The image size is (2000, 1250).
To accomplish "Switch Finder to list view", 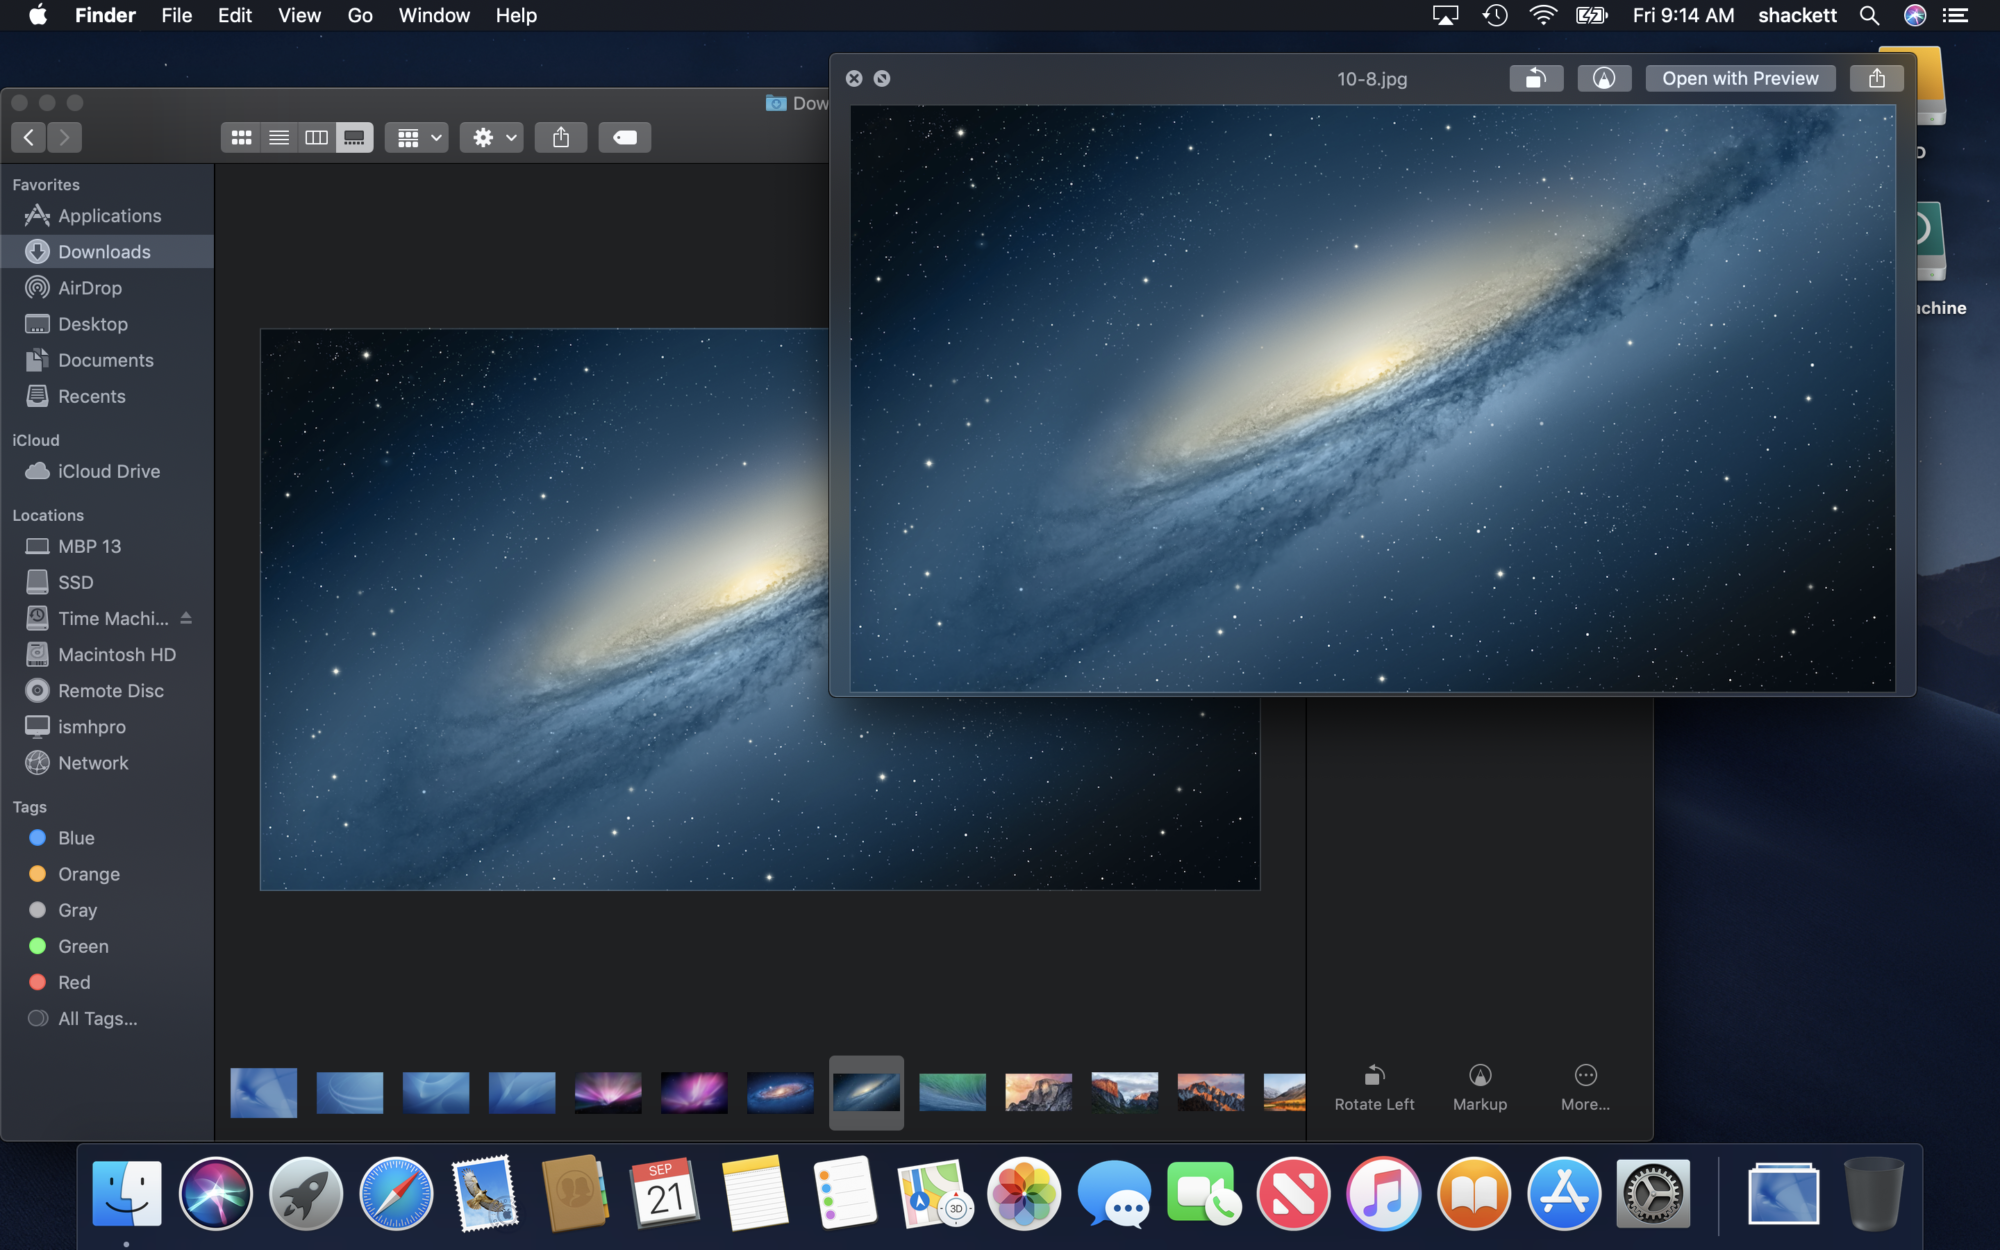I will (x=279, y=137).
